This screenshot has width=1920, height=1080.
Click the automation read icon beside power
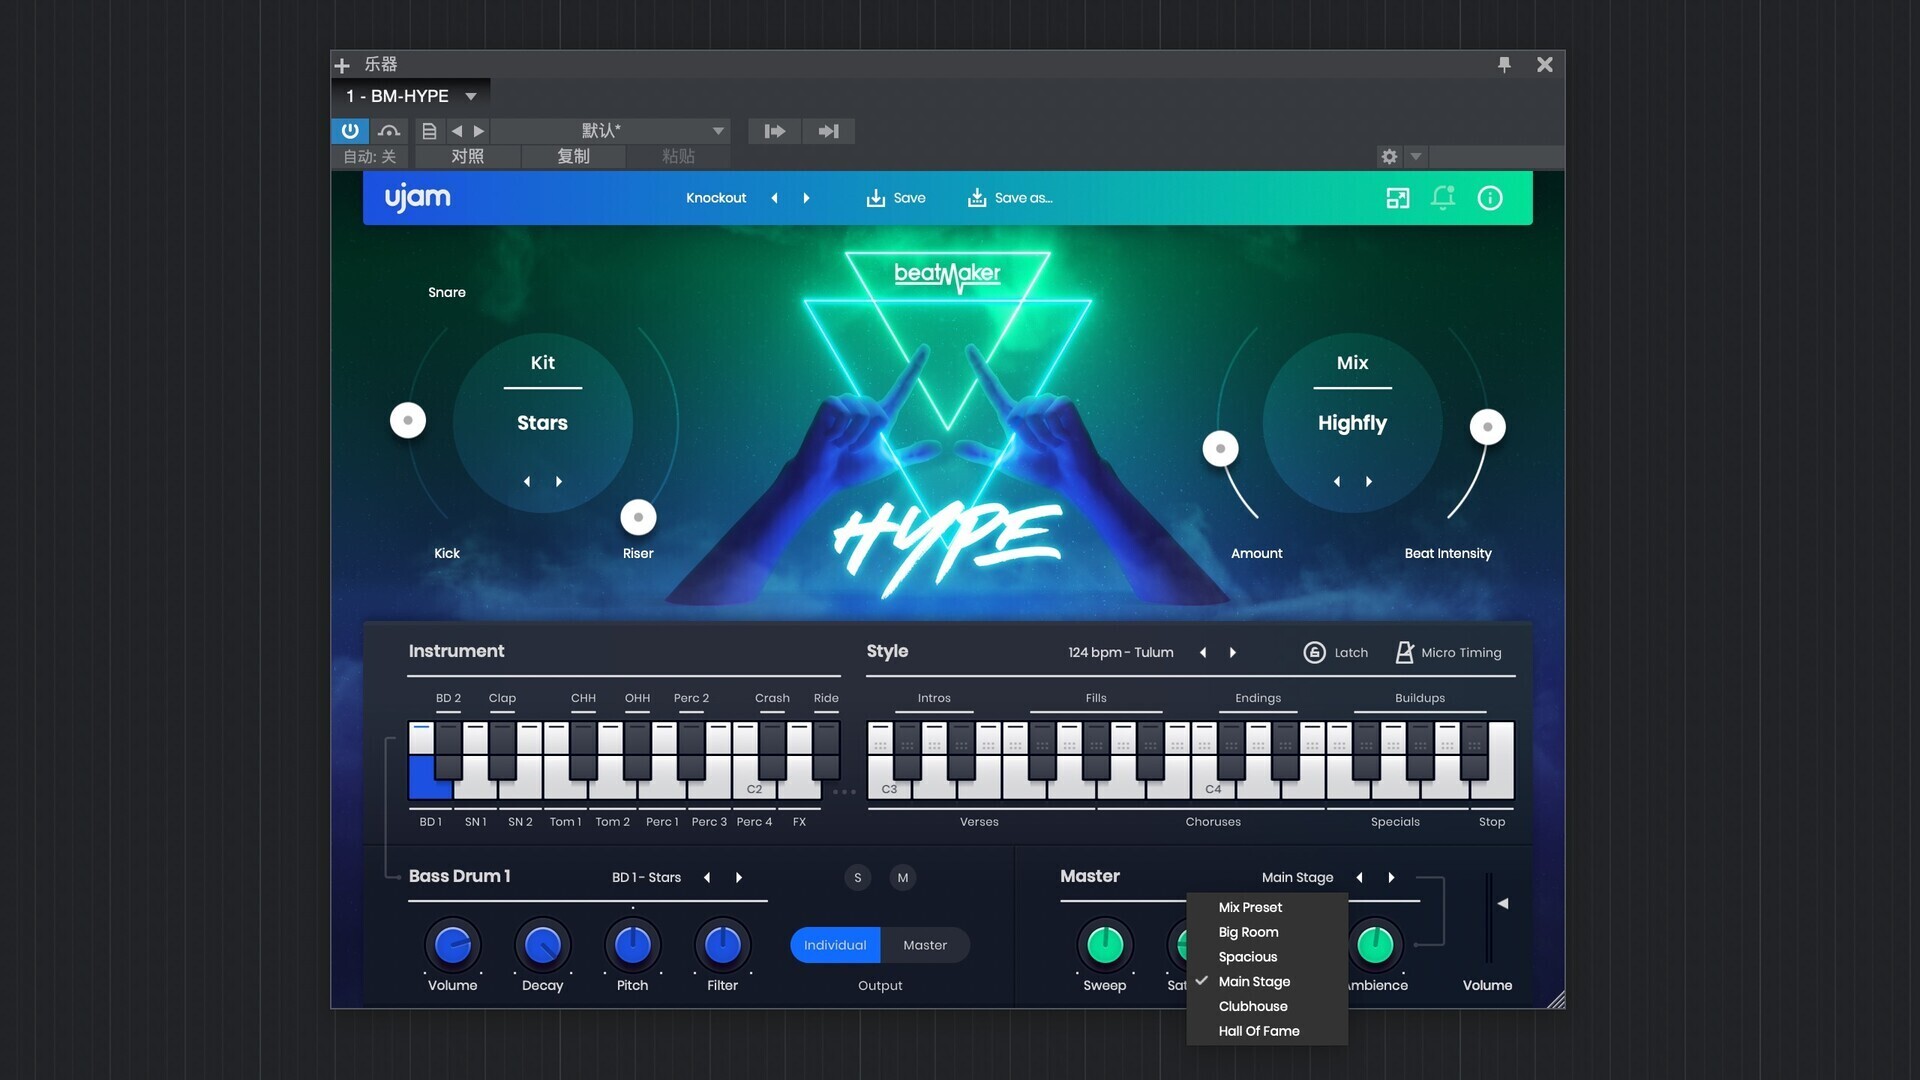[x=389, y=131]
